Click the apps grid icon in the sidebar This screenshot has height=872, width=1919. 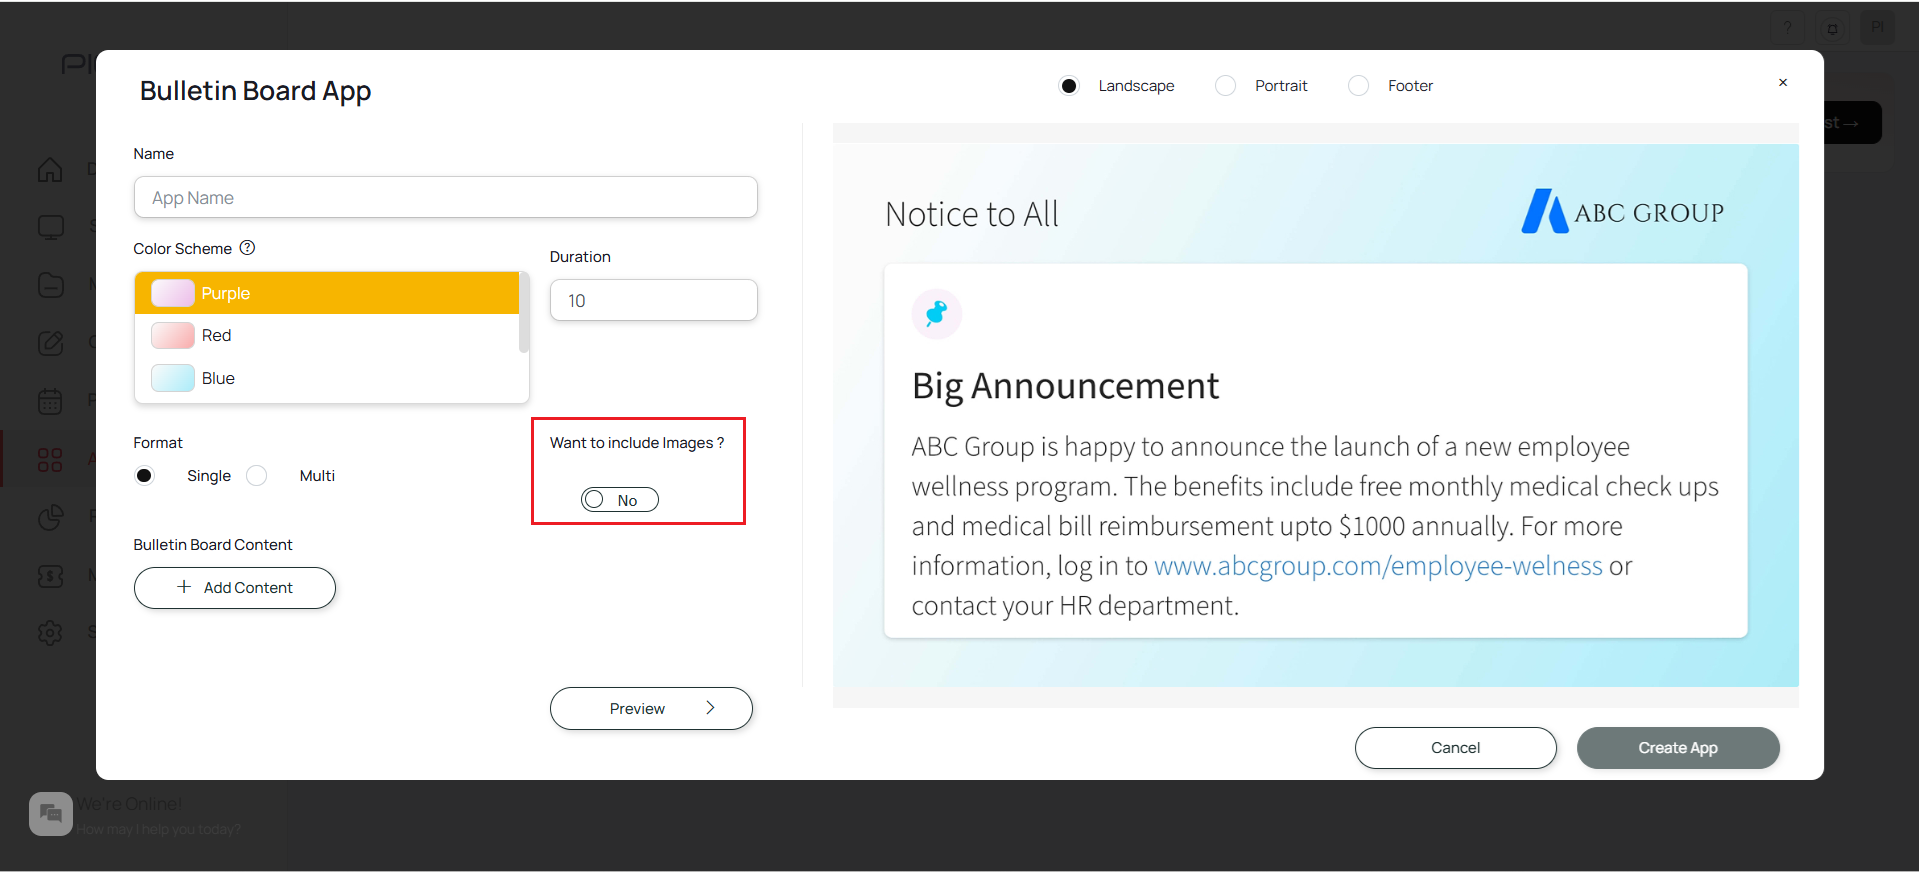coord(50,460)
